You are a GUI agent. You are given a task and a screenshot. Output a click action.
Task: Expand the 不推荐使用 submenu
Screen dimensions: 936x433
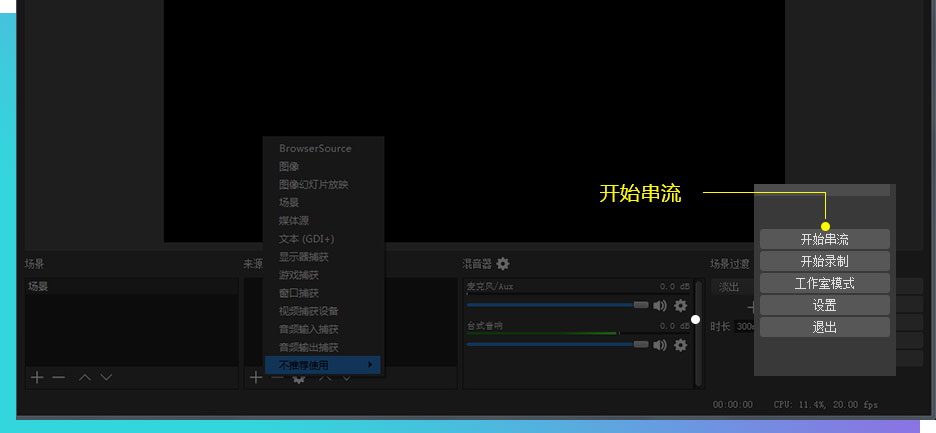point(323,365)
